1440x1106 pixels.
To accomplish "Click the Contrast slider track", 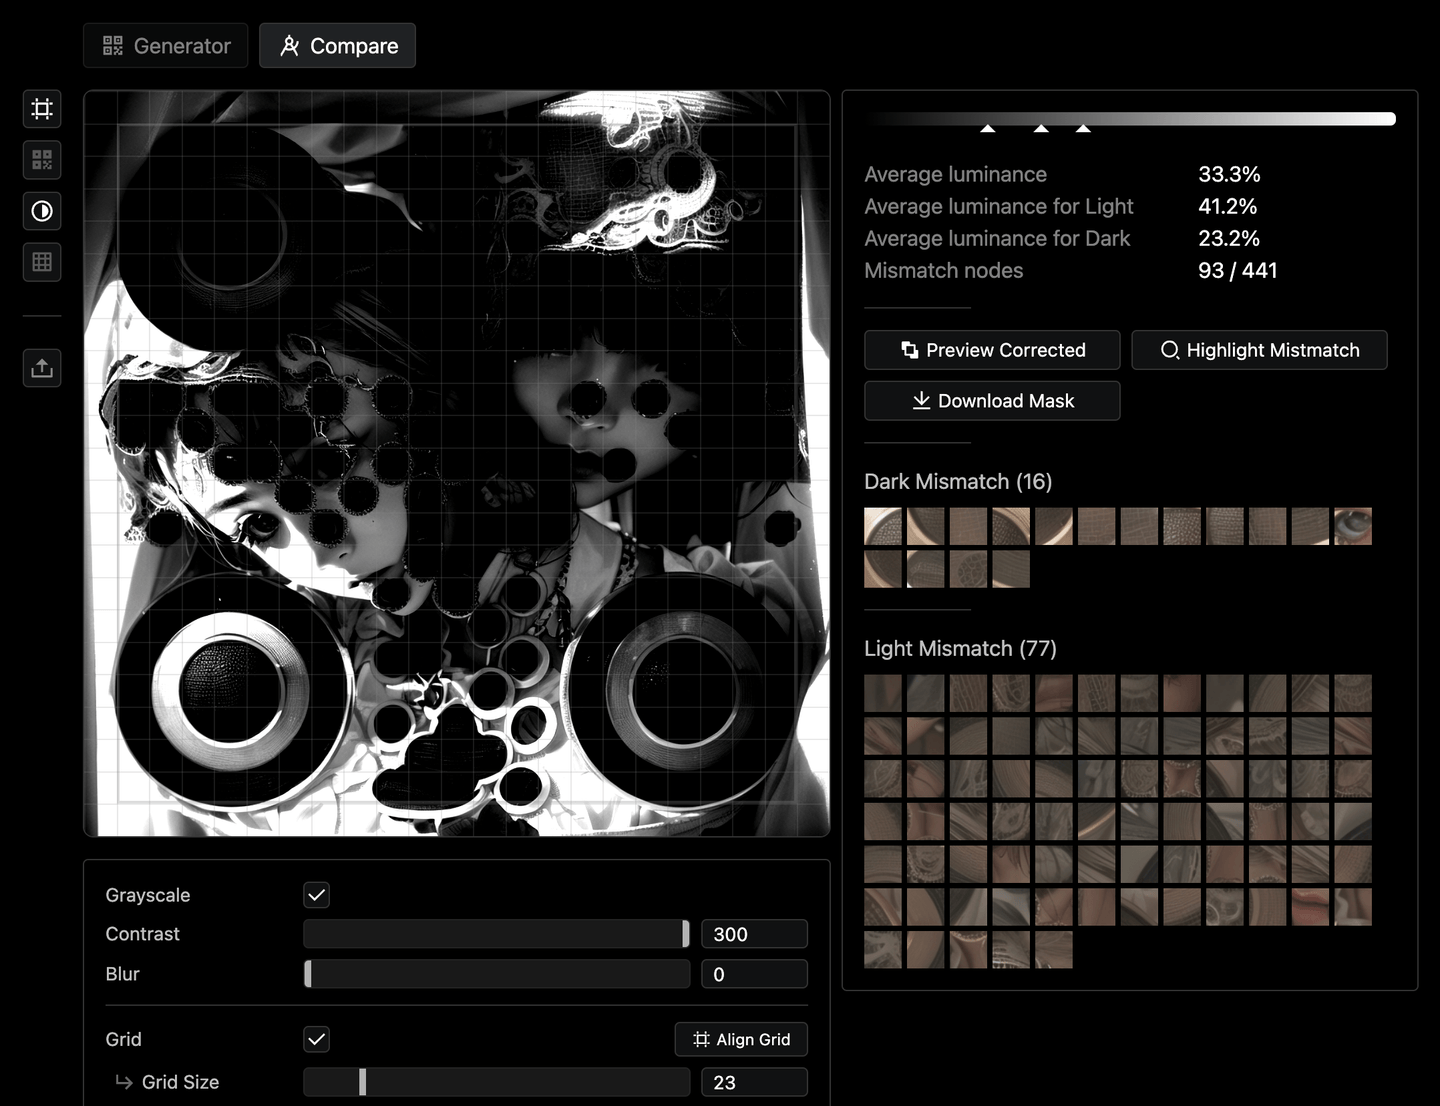I will [x=496, y=934].
